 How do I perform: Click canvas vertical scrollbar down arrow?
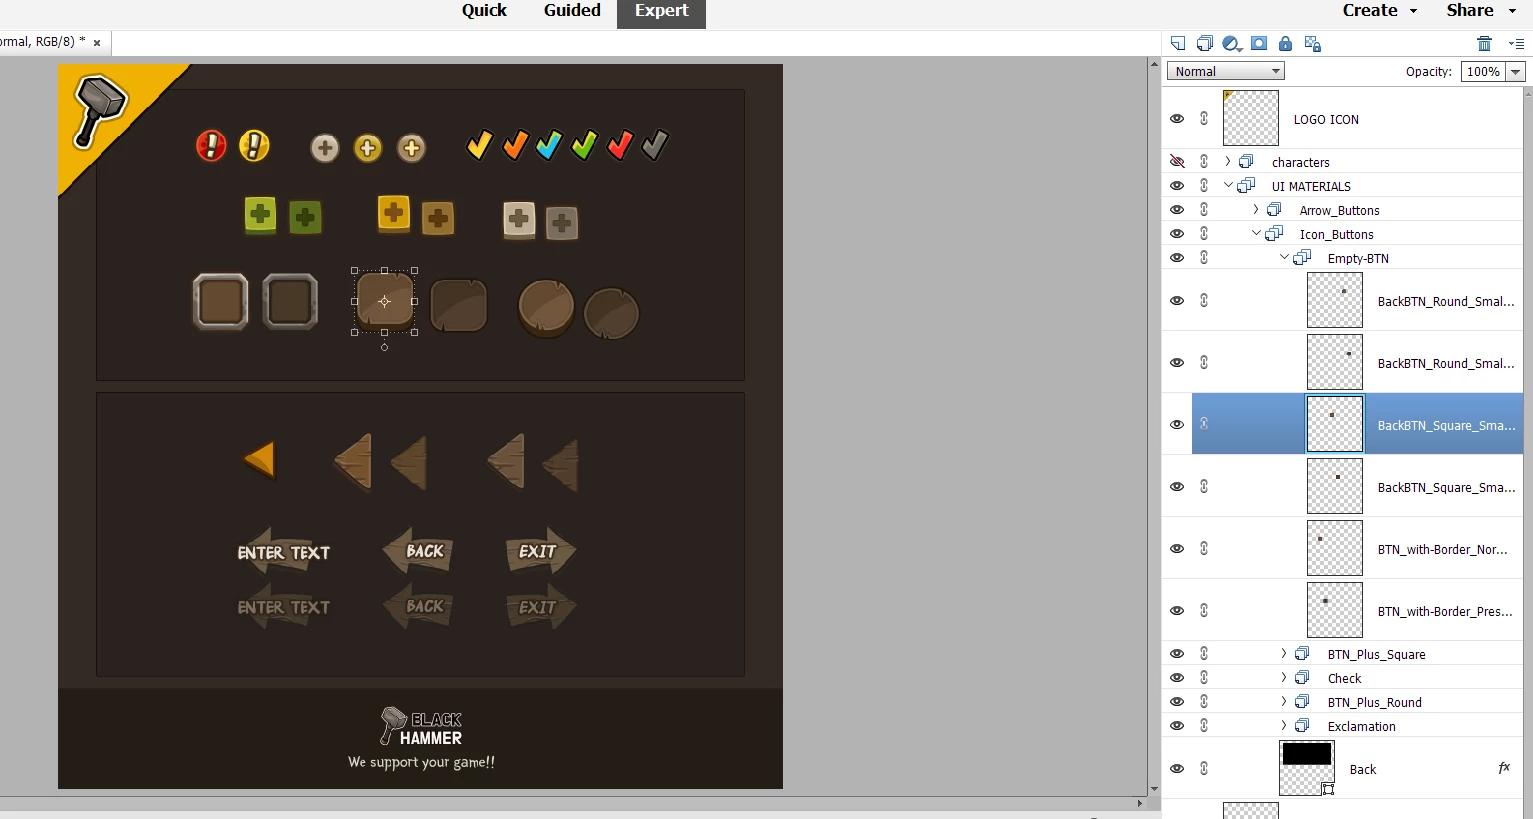point(1154,789)
